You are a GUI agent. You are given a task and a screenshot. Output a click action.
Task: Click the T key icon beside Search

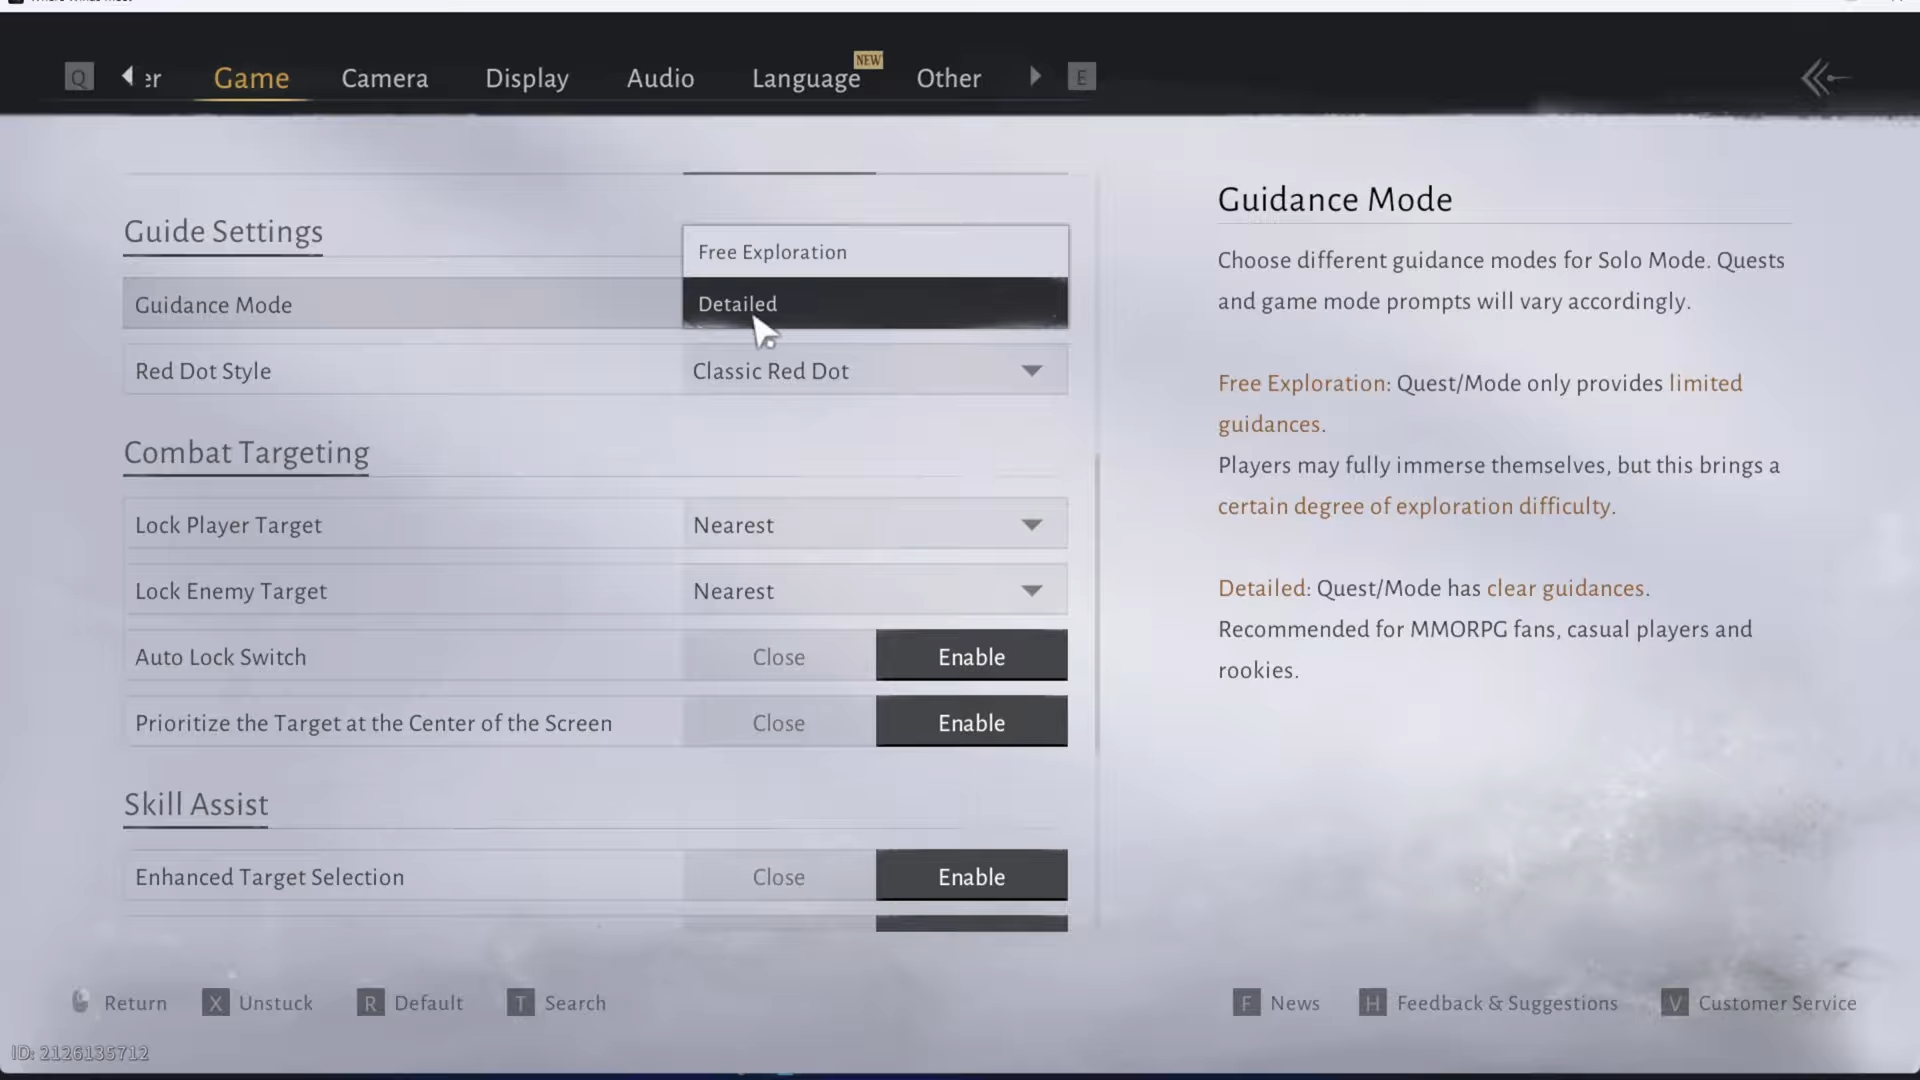(x=520, y=1003)
